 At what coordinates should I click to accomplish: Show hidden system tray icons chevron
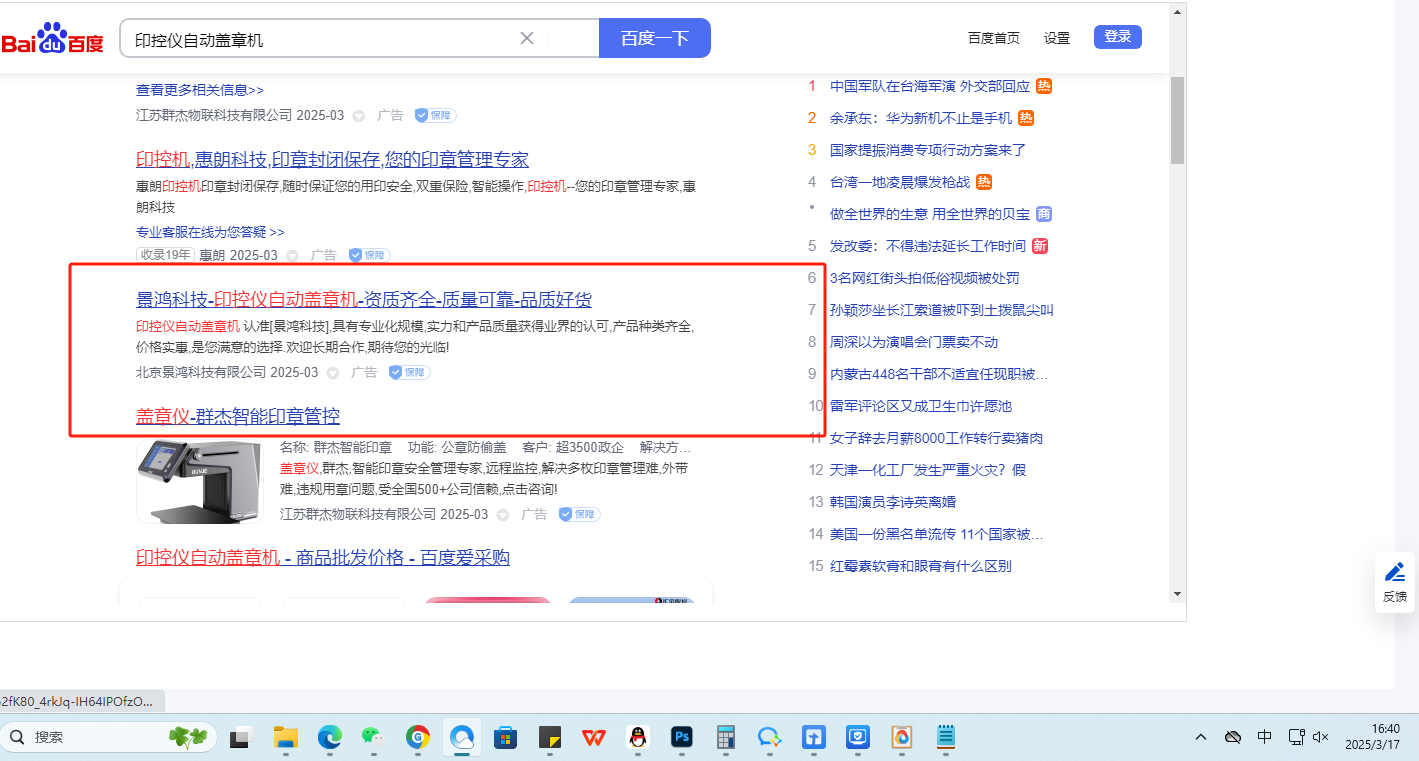tap(1201, 737)
